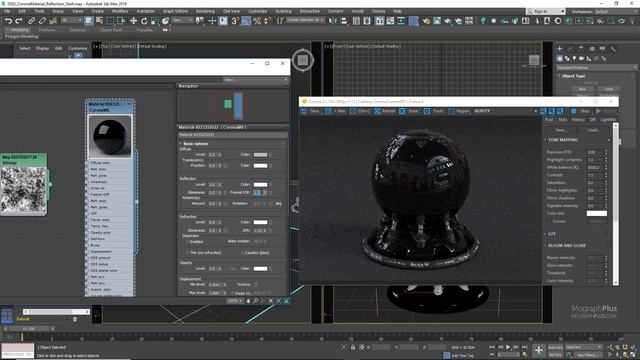Click the Save... button in Post tab

point(561,130)
